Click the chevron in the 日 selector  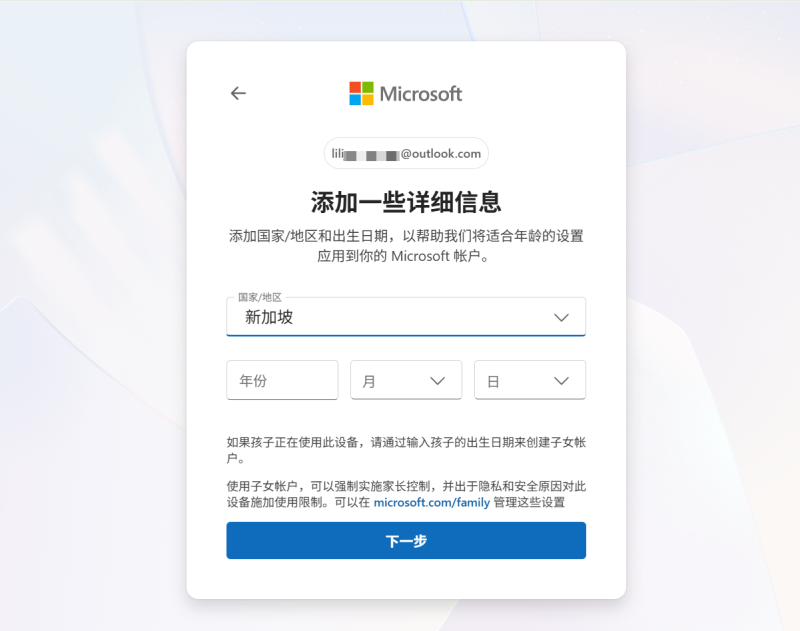[x=561, y=381]
